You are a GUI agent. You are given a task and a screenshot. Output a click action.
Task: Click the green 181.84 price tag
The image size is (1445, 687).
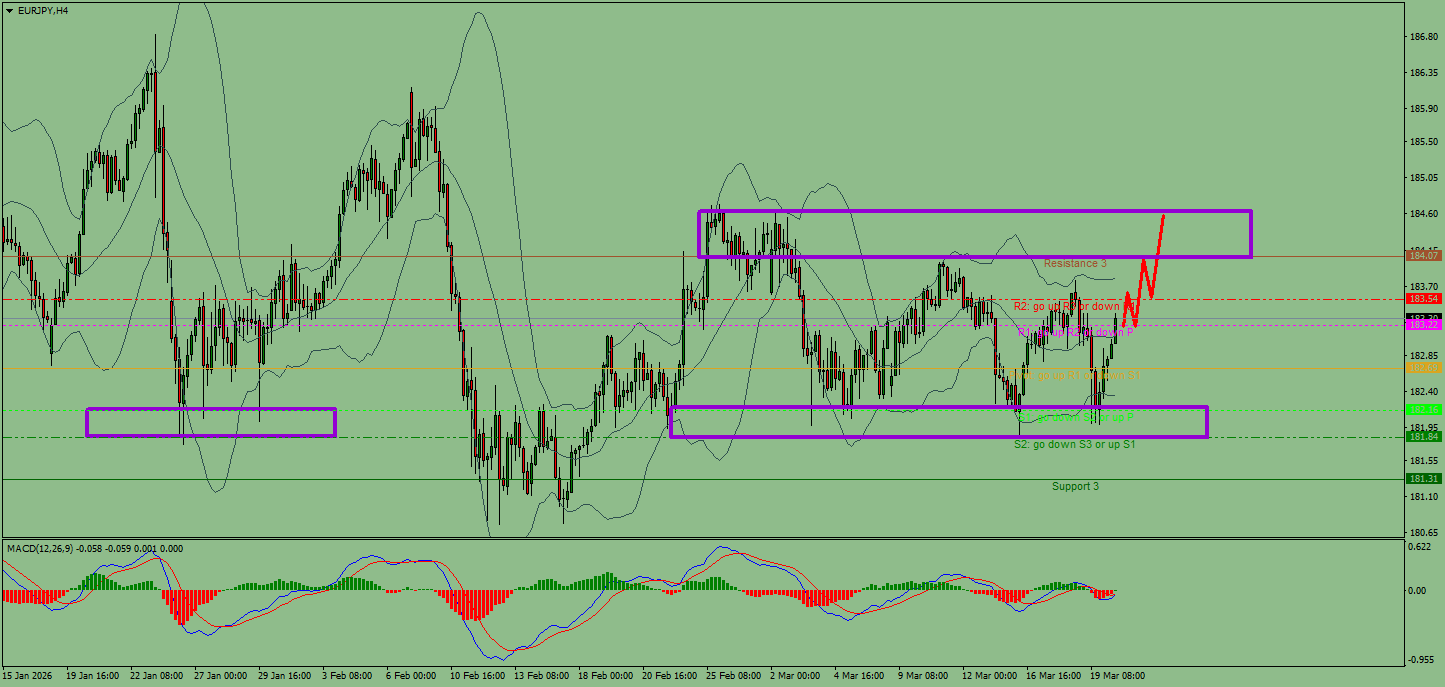coord(1422,436)
